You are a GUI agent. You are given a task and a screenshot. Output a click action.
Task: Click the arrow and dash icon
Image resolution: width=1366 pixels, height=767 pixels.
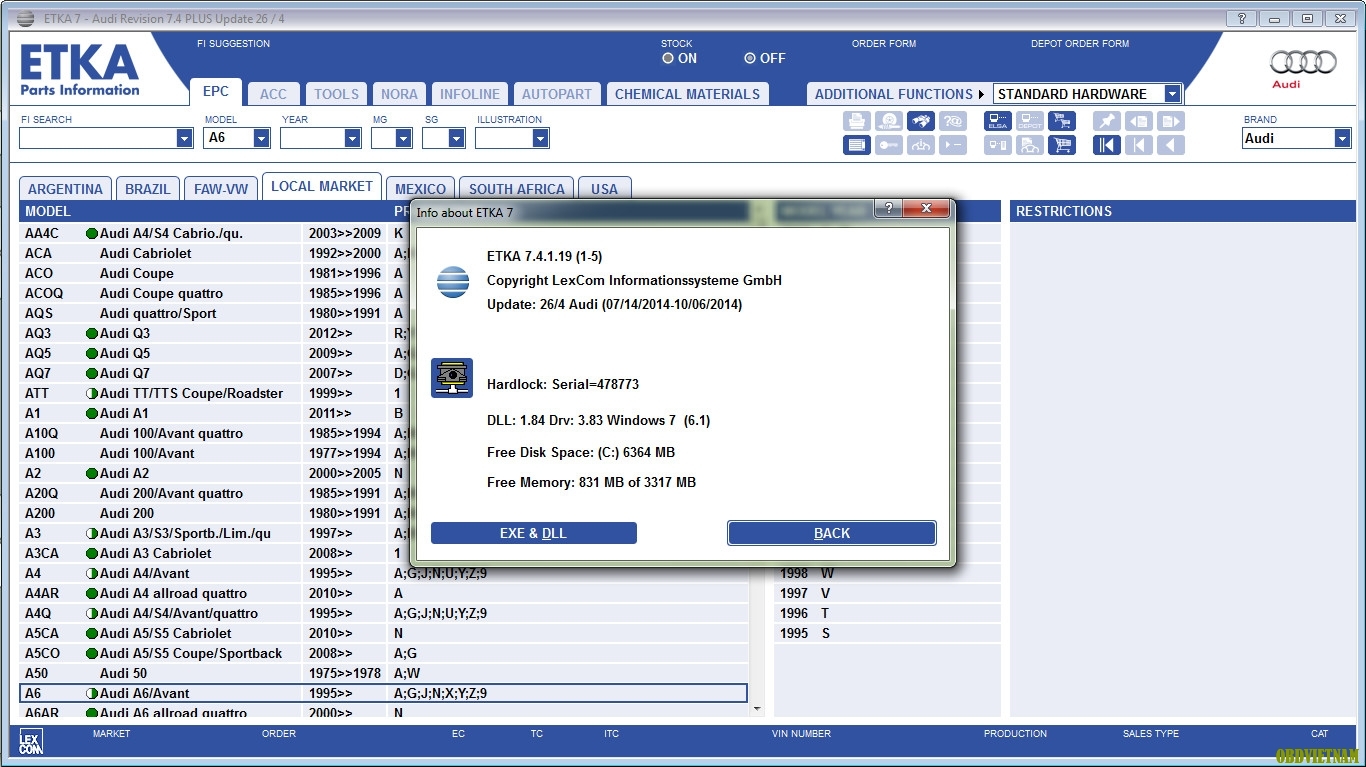point(953,145)
